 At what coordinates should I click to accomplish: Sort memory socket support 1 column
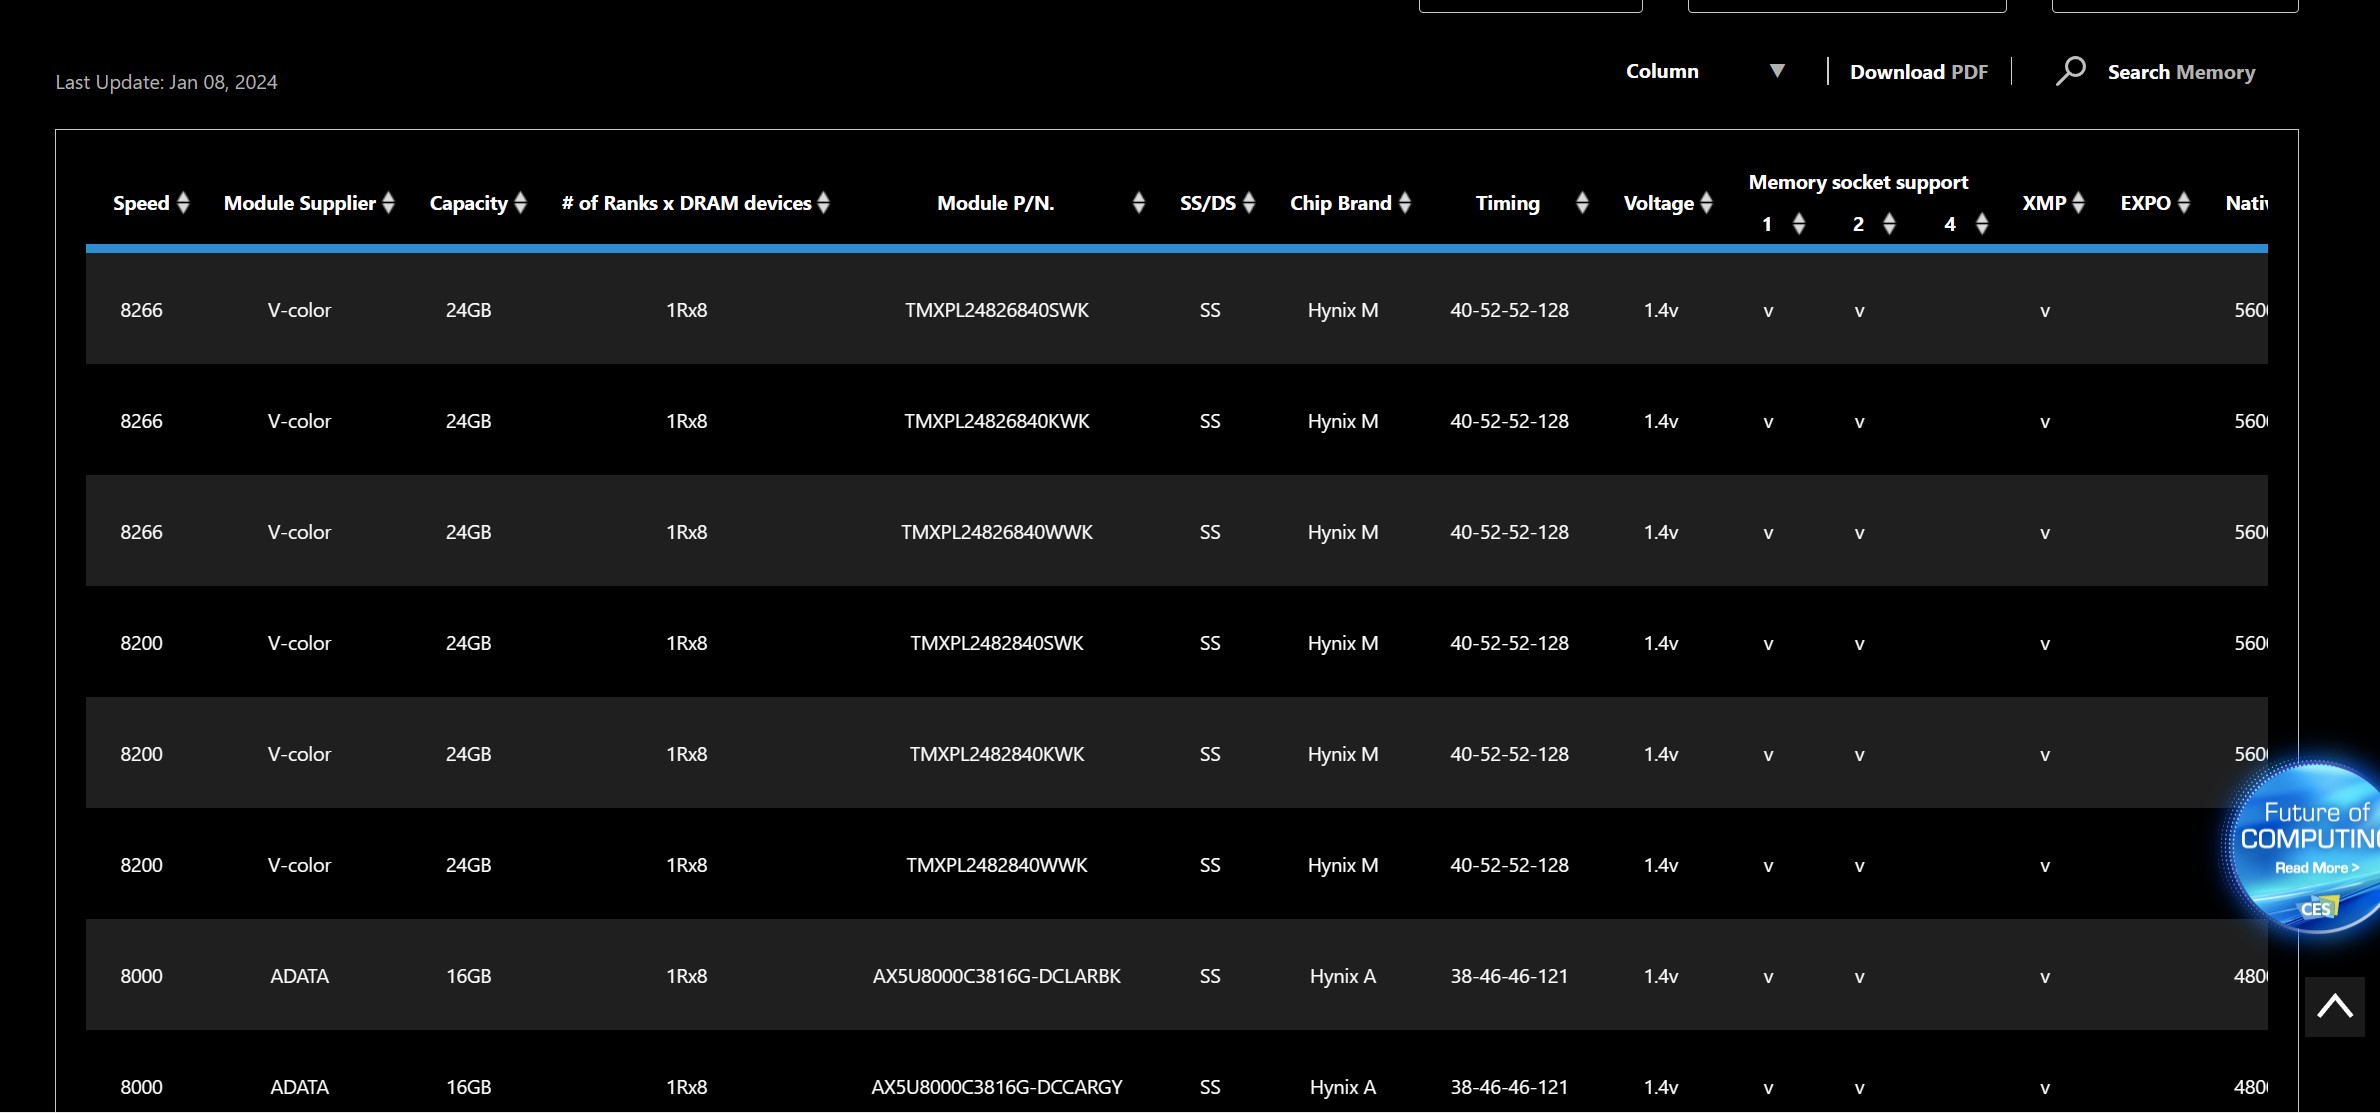point(1799,224)
